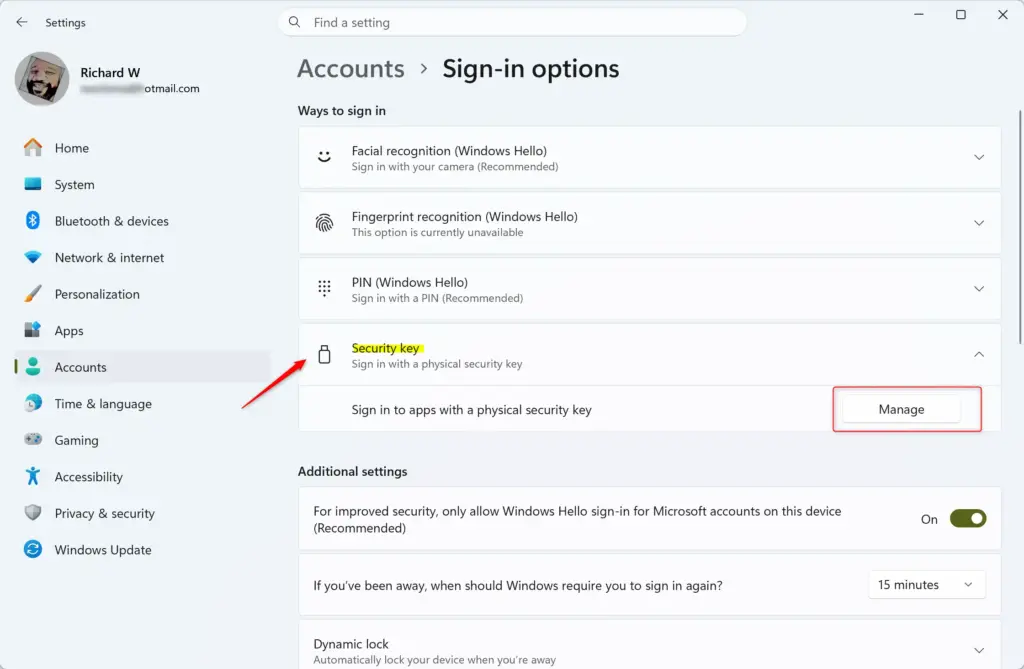Screen dimensions: 1024x669
Task: Expand Facial recognition option chevron
Action: (x=979, y=157)
